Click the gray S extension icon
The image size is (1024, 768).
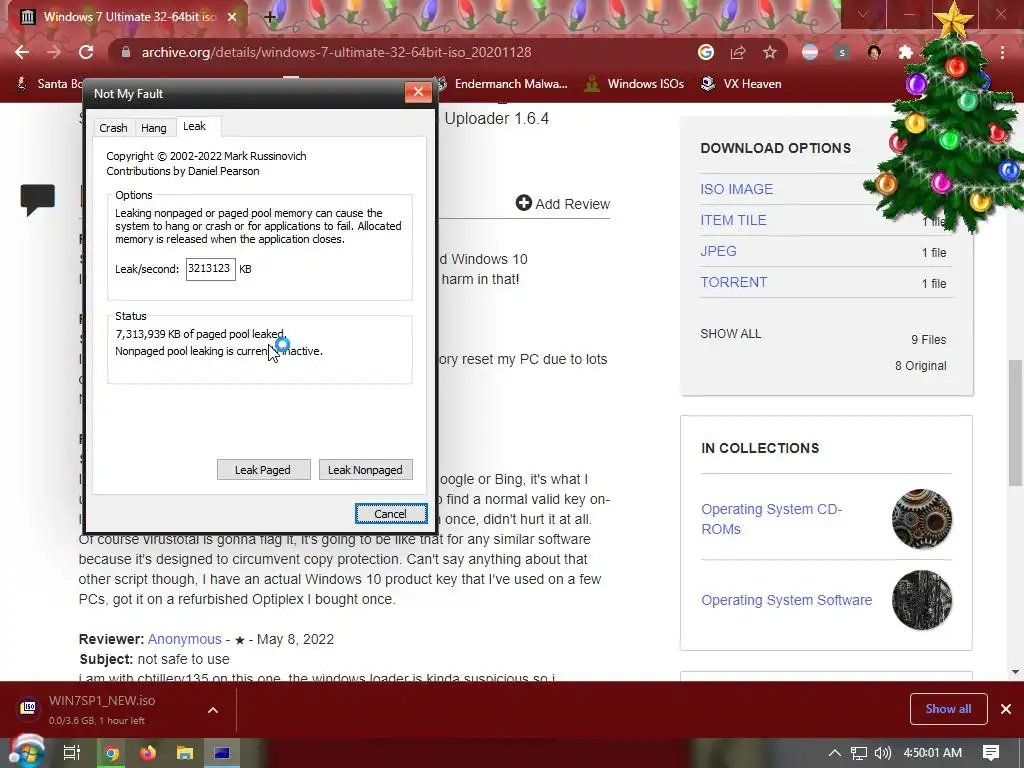(842, 52)
